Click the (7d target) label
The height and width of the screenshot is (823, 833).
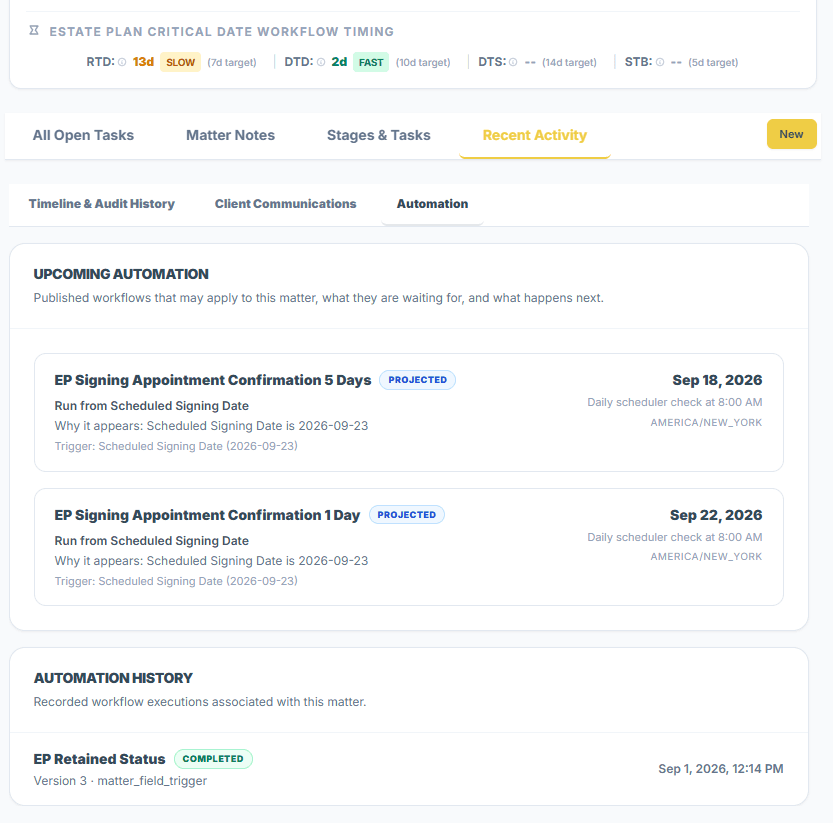(x=232, y=62)
